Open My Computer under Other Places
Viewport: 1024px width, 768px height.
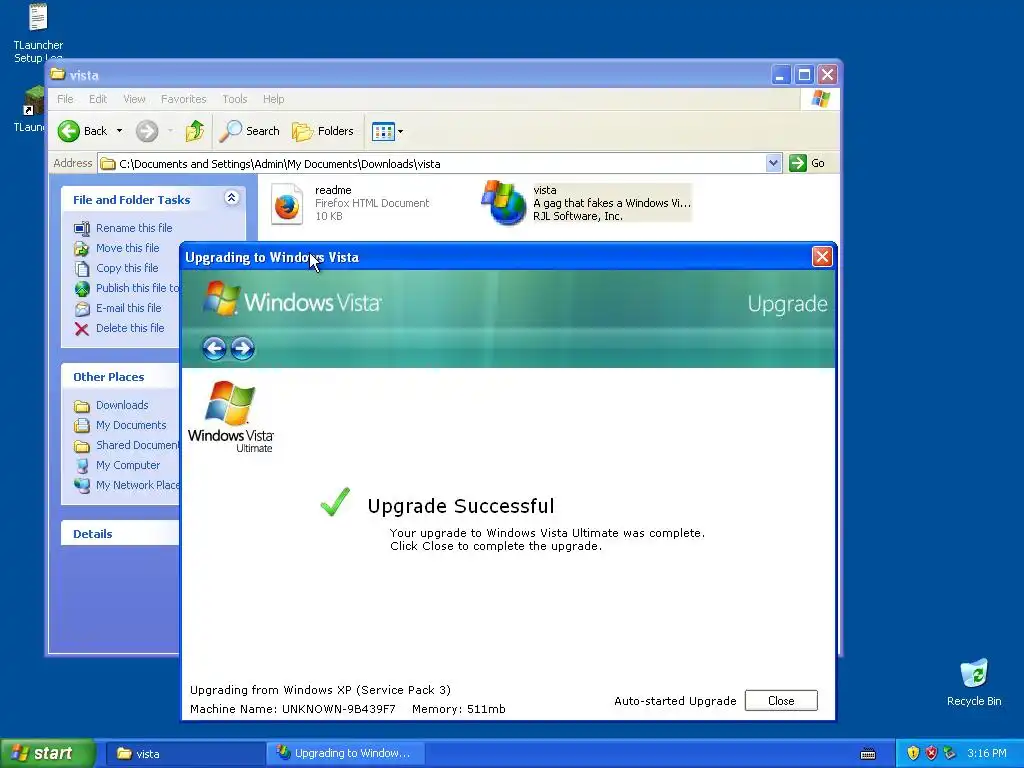click(128, 466)
